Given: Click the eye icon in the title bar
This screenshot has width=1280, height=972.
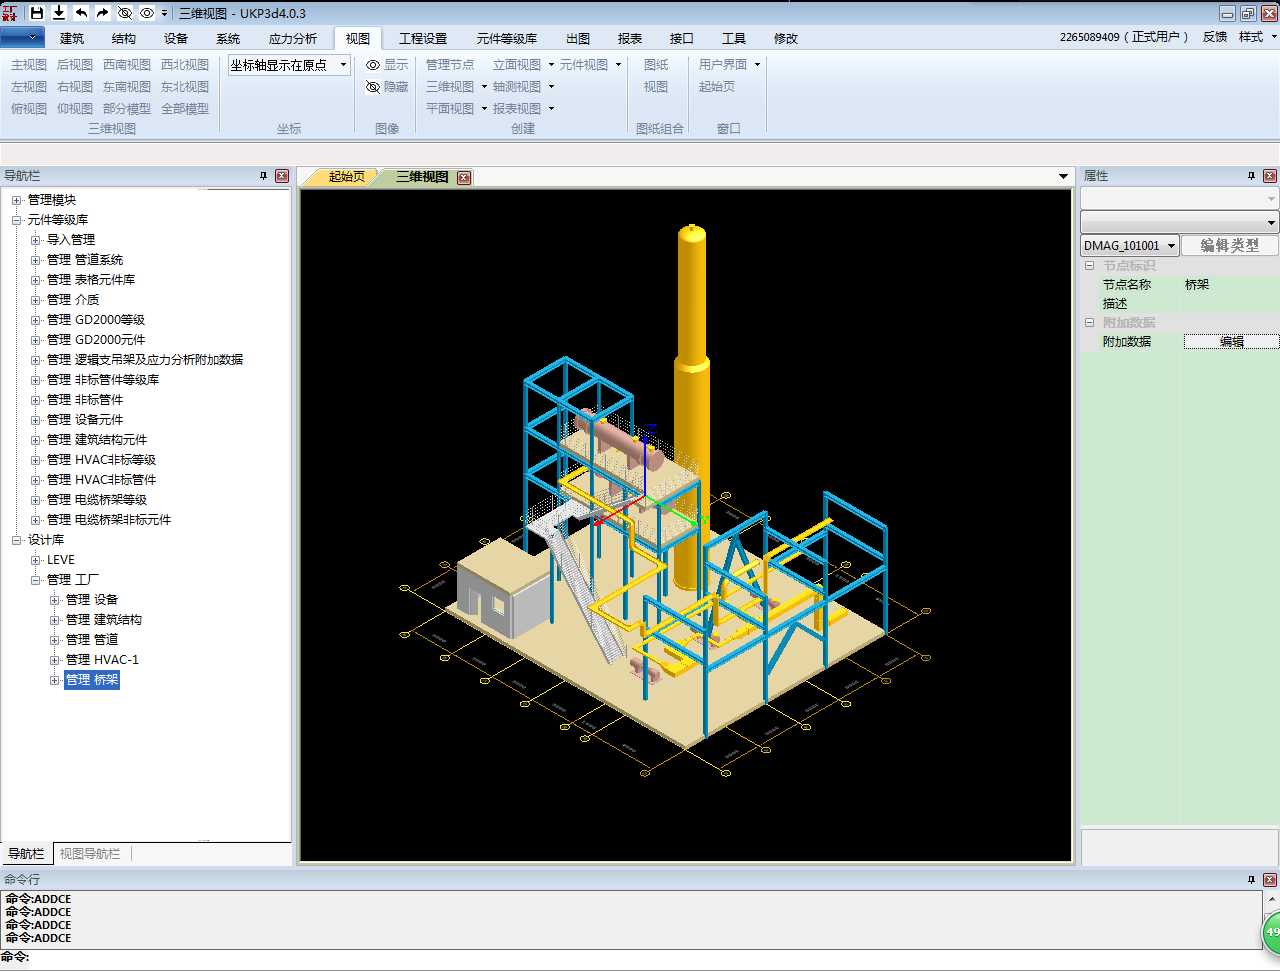Looking at the screenshot, I should tap(147, 13).
